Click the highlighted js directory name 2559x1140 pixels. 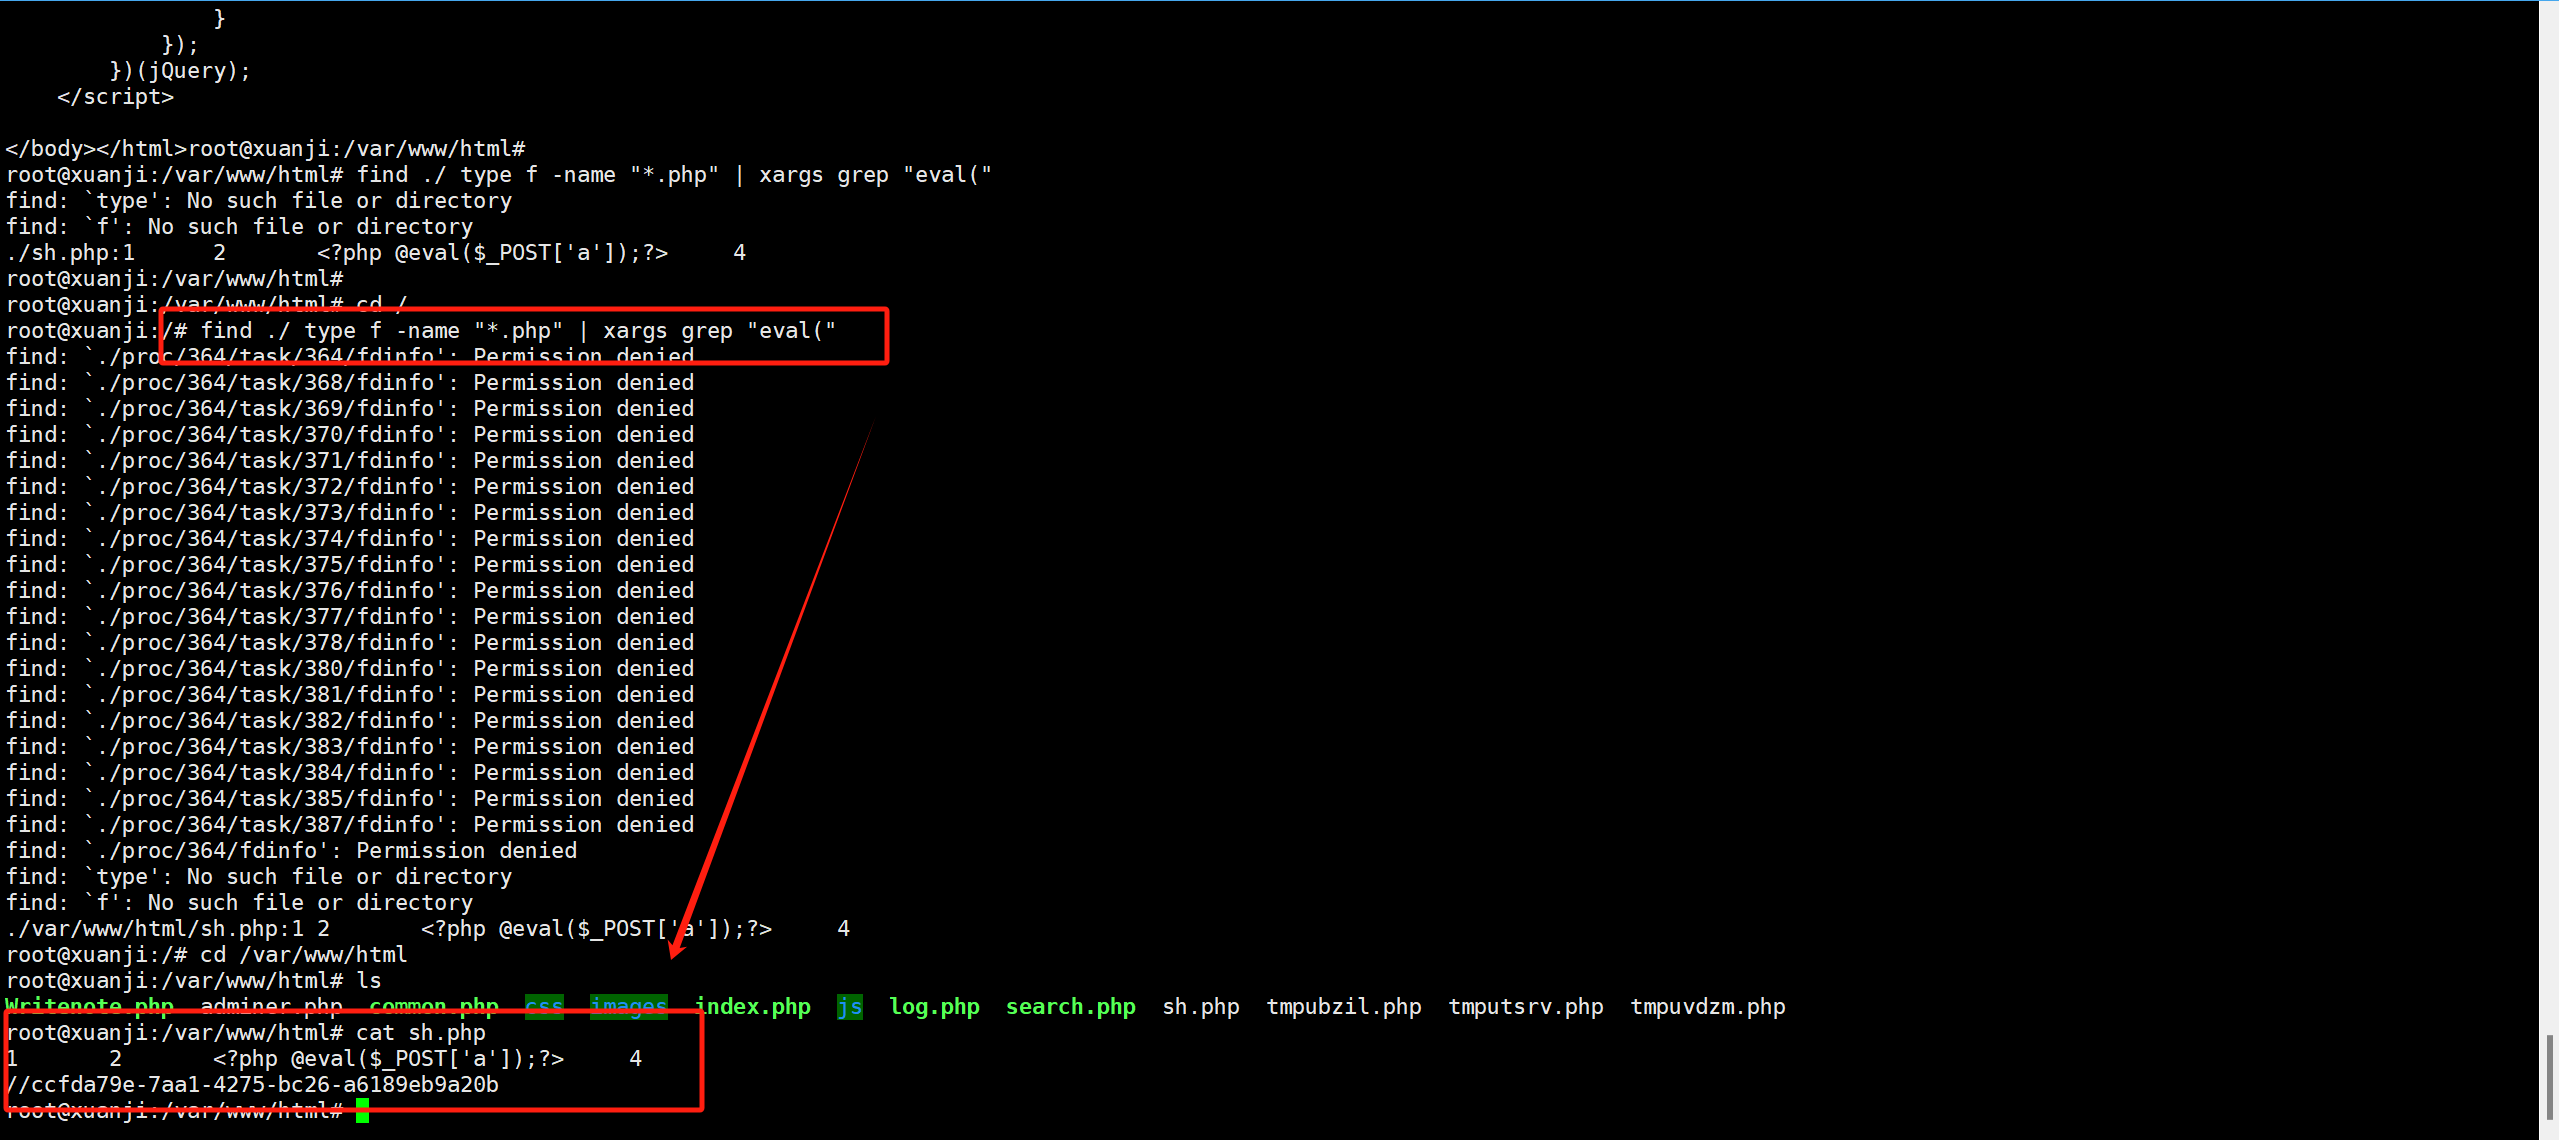point(849,1007)
